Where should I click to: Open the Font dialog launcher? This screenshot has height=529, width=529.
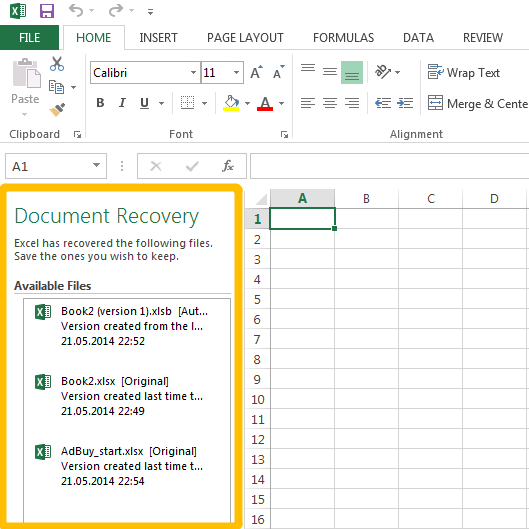coord(284,135)
